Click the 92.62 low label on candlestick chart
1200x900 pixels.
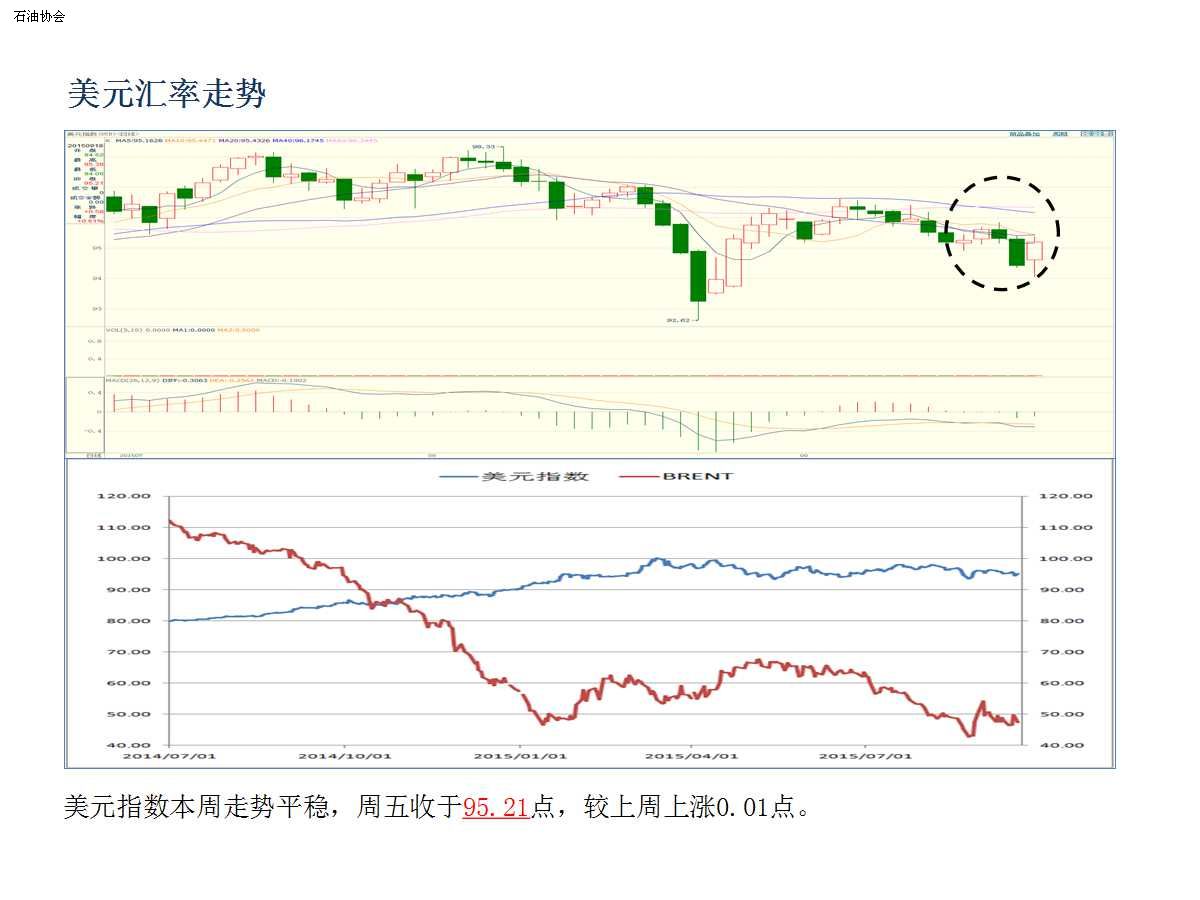678,321
